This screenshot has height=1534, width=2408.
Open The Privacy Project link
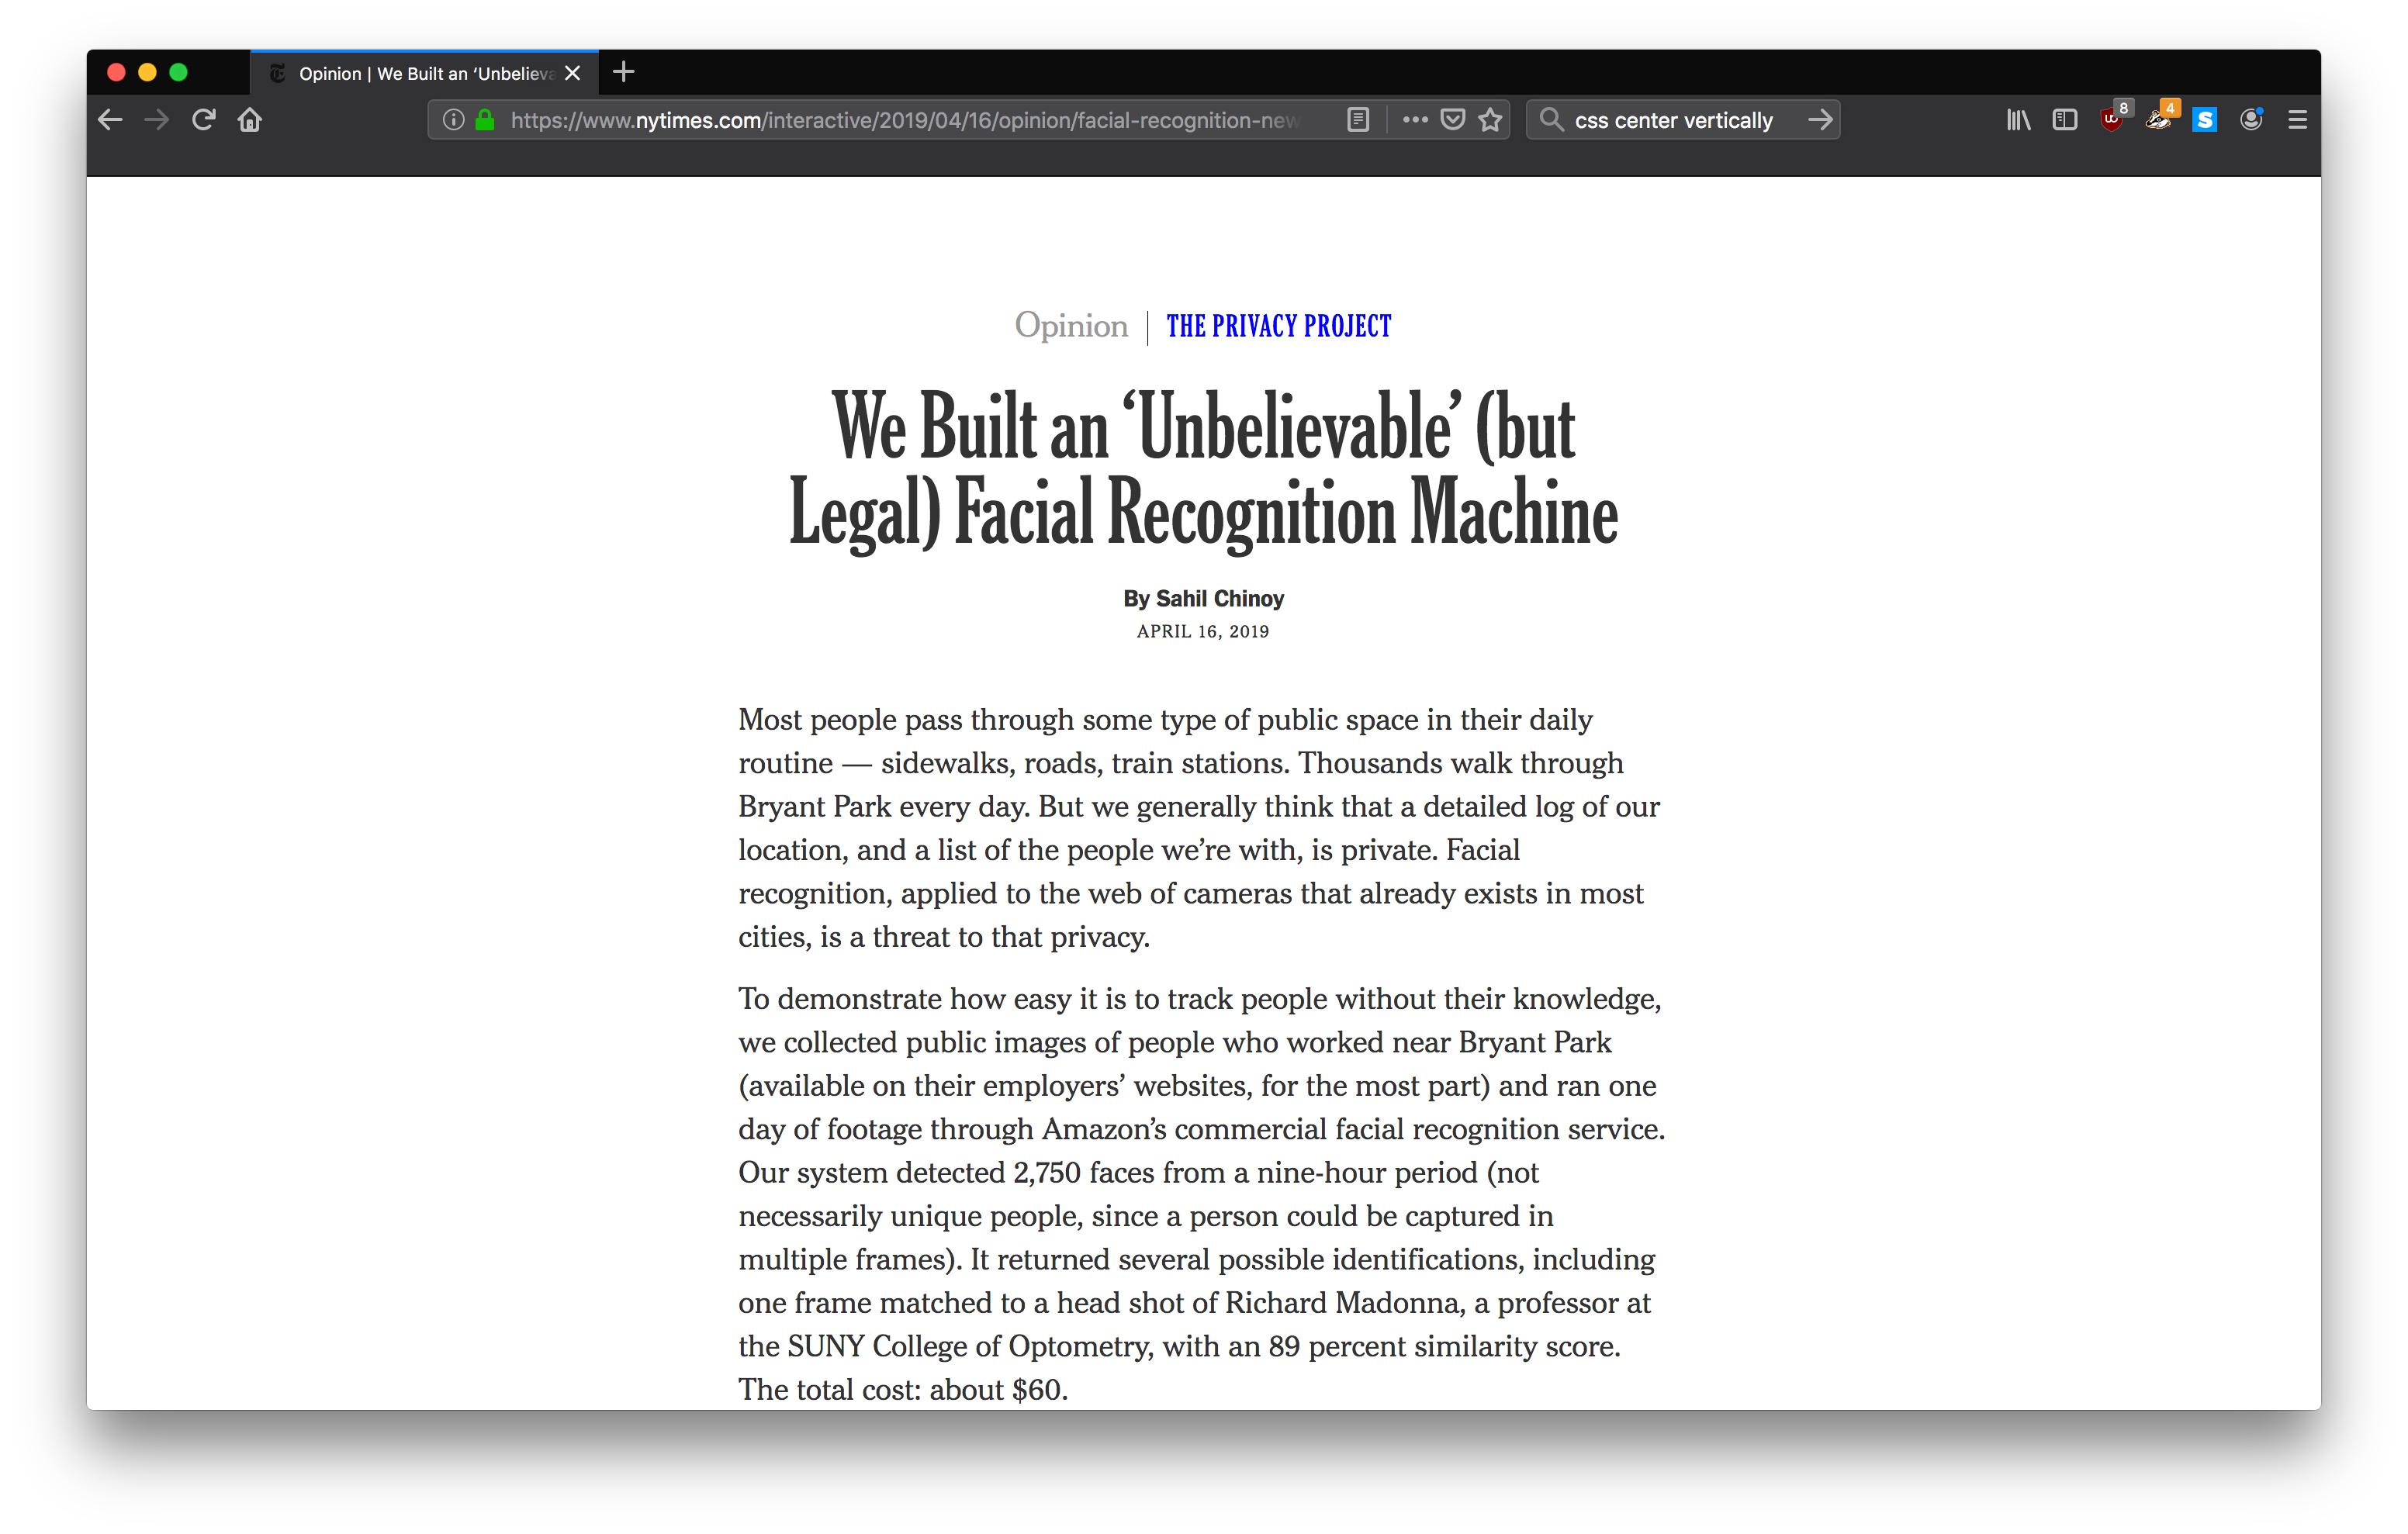(x=1278, y=326)
